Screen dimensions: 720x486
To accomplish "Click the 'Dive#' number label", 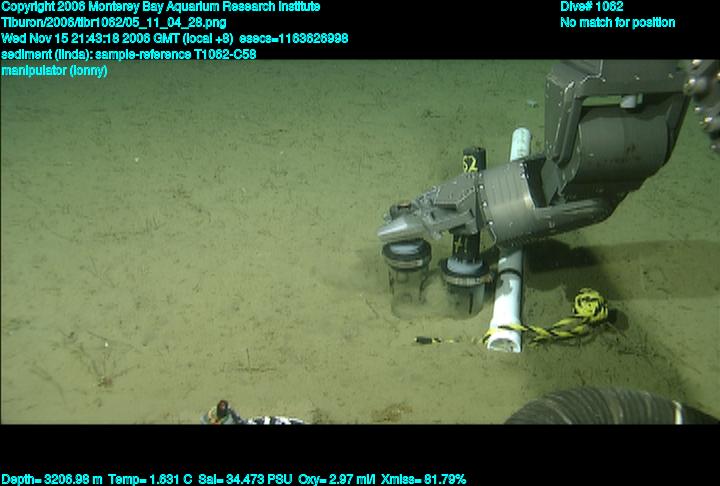I will (x=592, y=6).
